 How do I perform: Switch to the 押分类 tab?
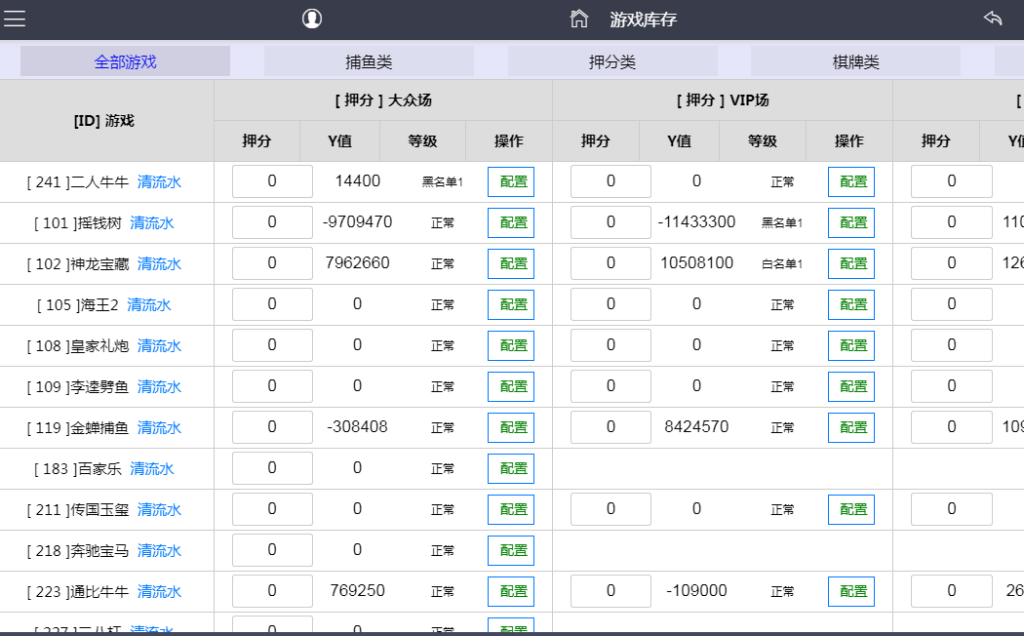(x=612, y=62)
